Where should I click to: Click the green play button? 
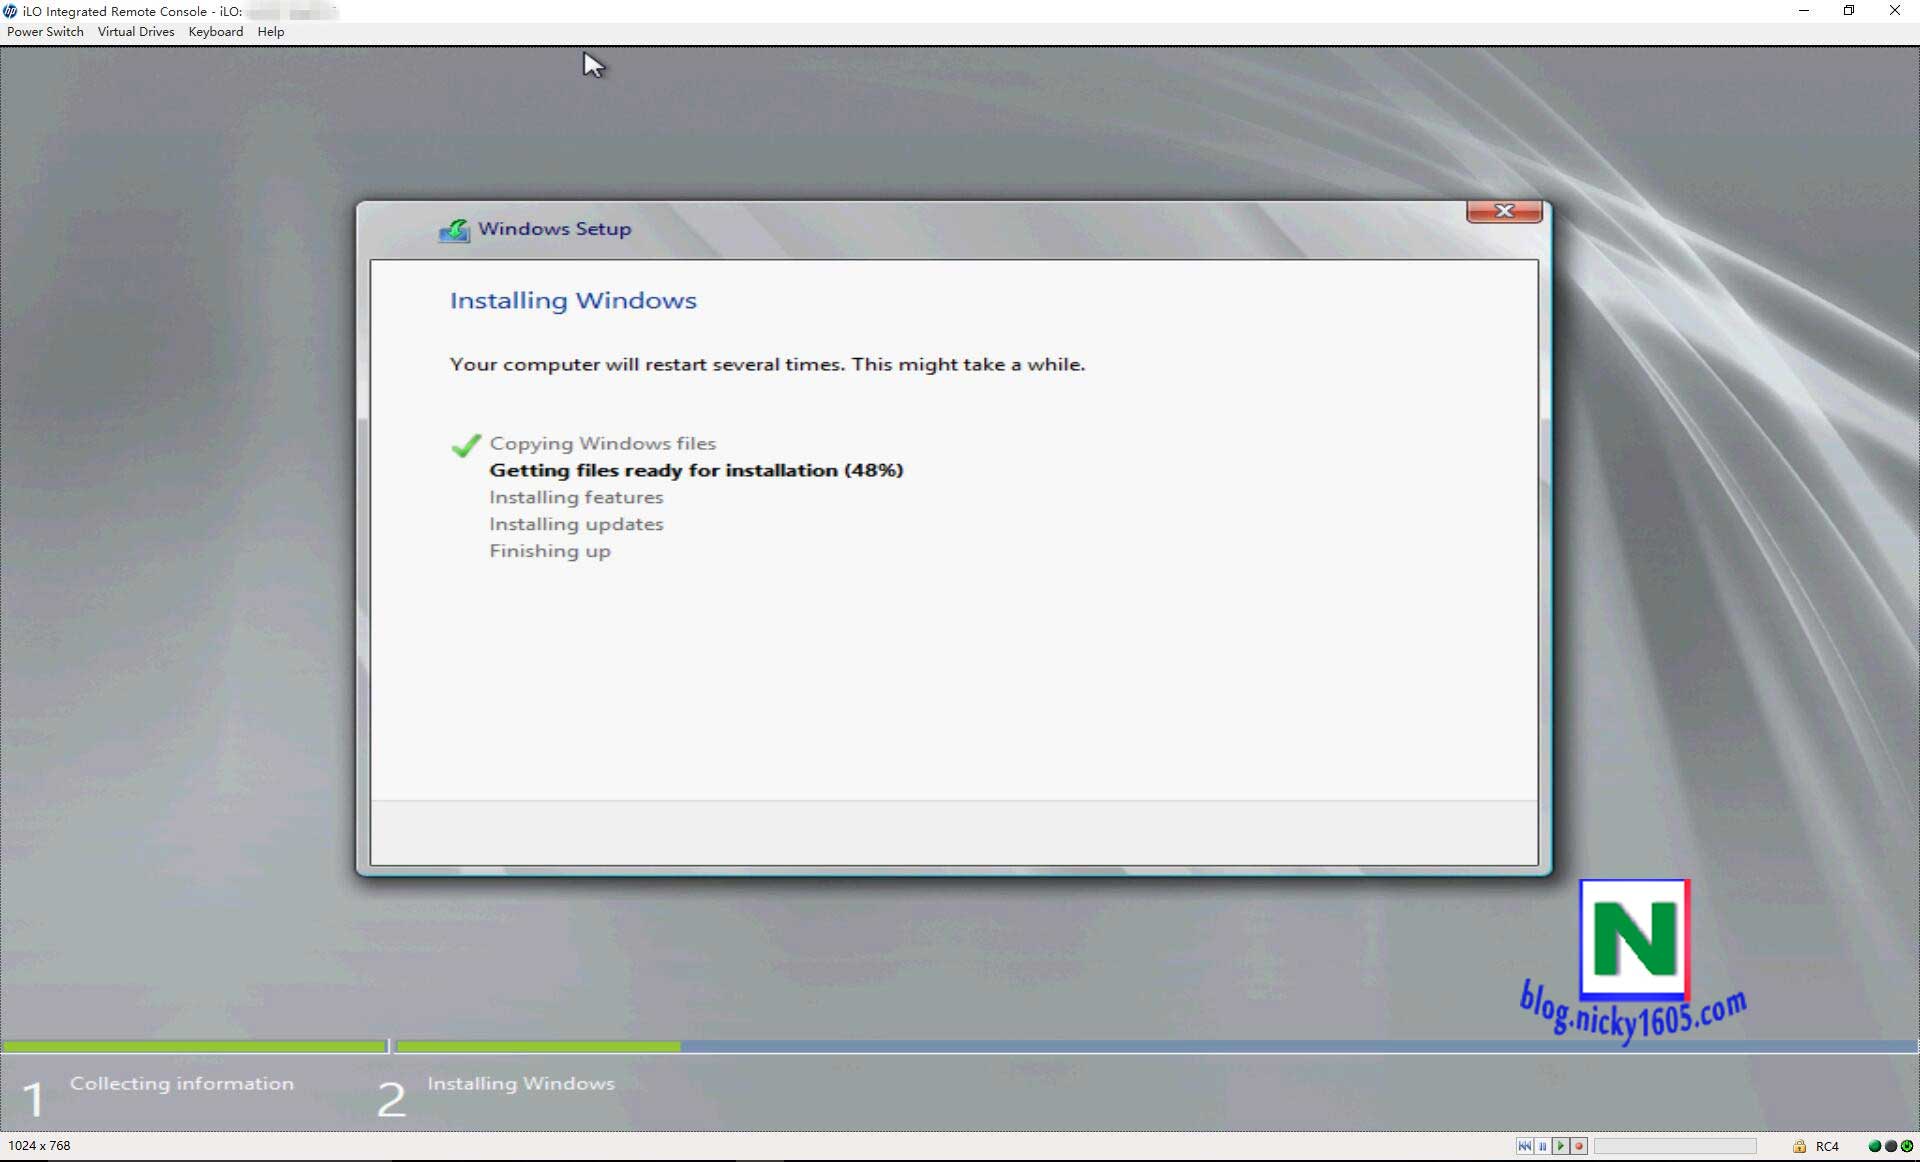[1560, 1146]
